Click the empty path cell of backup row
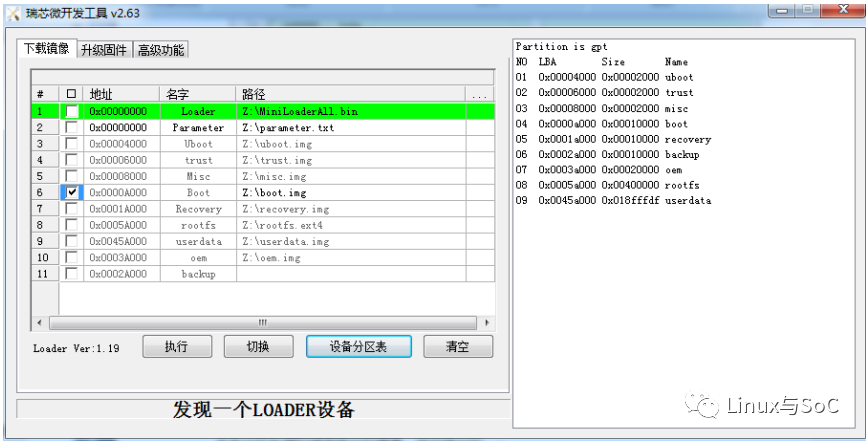 [x=351, y=273]
